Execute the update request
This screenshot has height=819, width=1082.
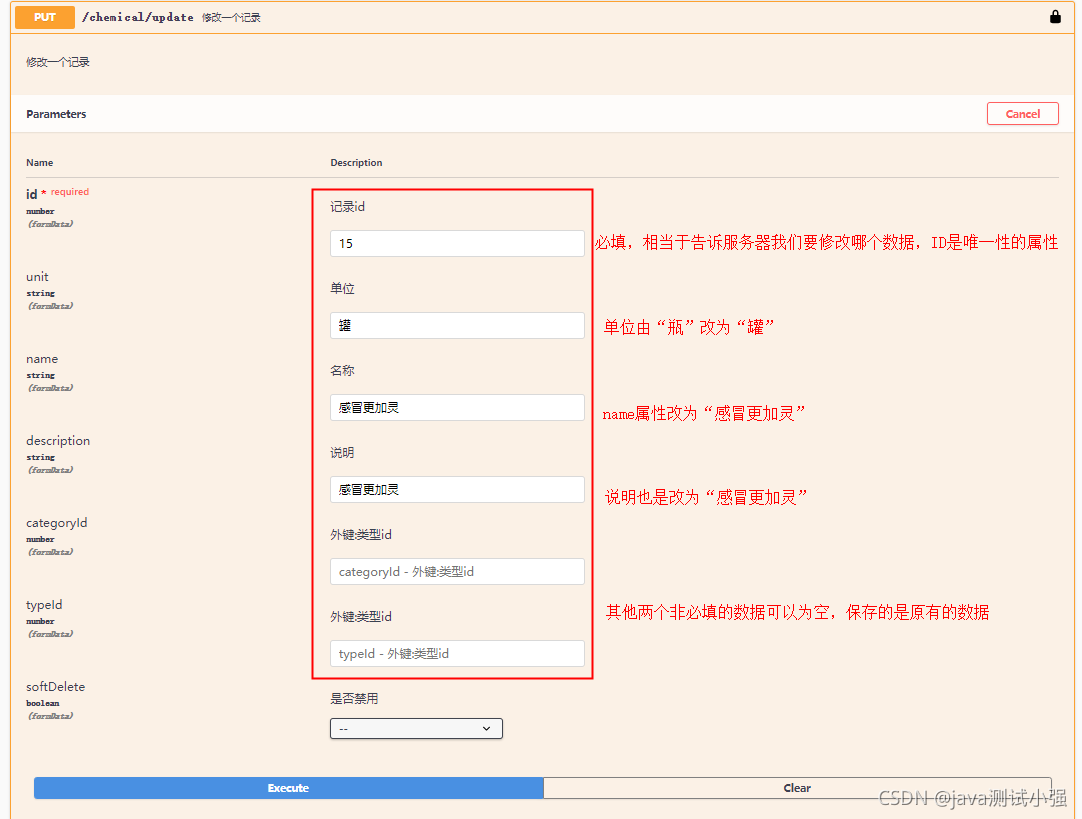coord(288,788)
